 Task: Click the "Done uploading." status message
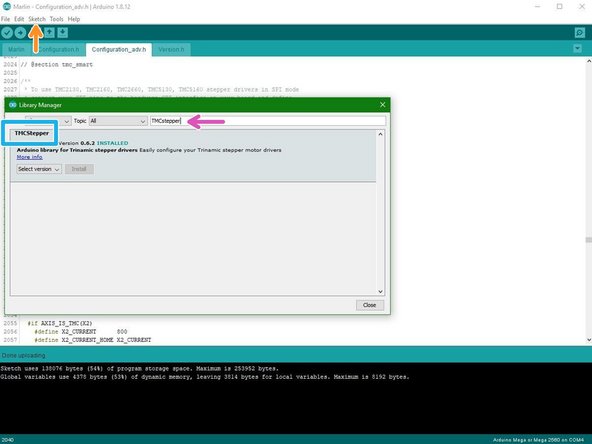click(x=23, y=355)
